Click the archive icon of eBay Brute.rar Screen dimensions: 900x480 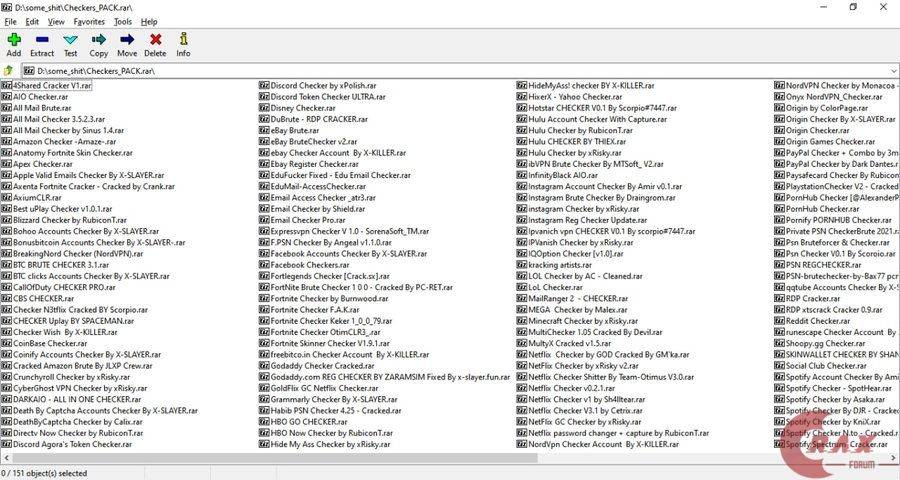[264, 130]
